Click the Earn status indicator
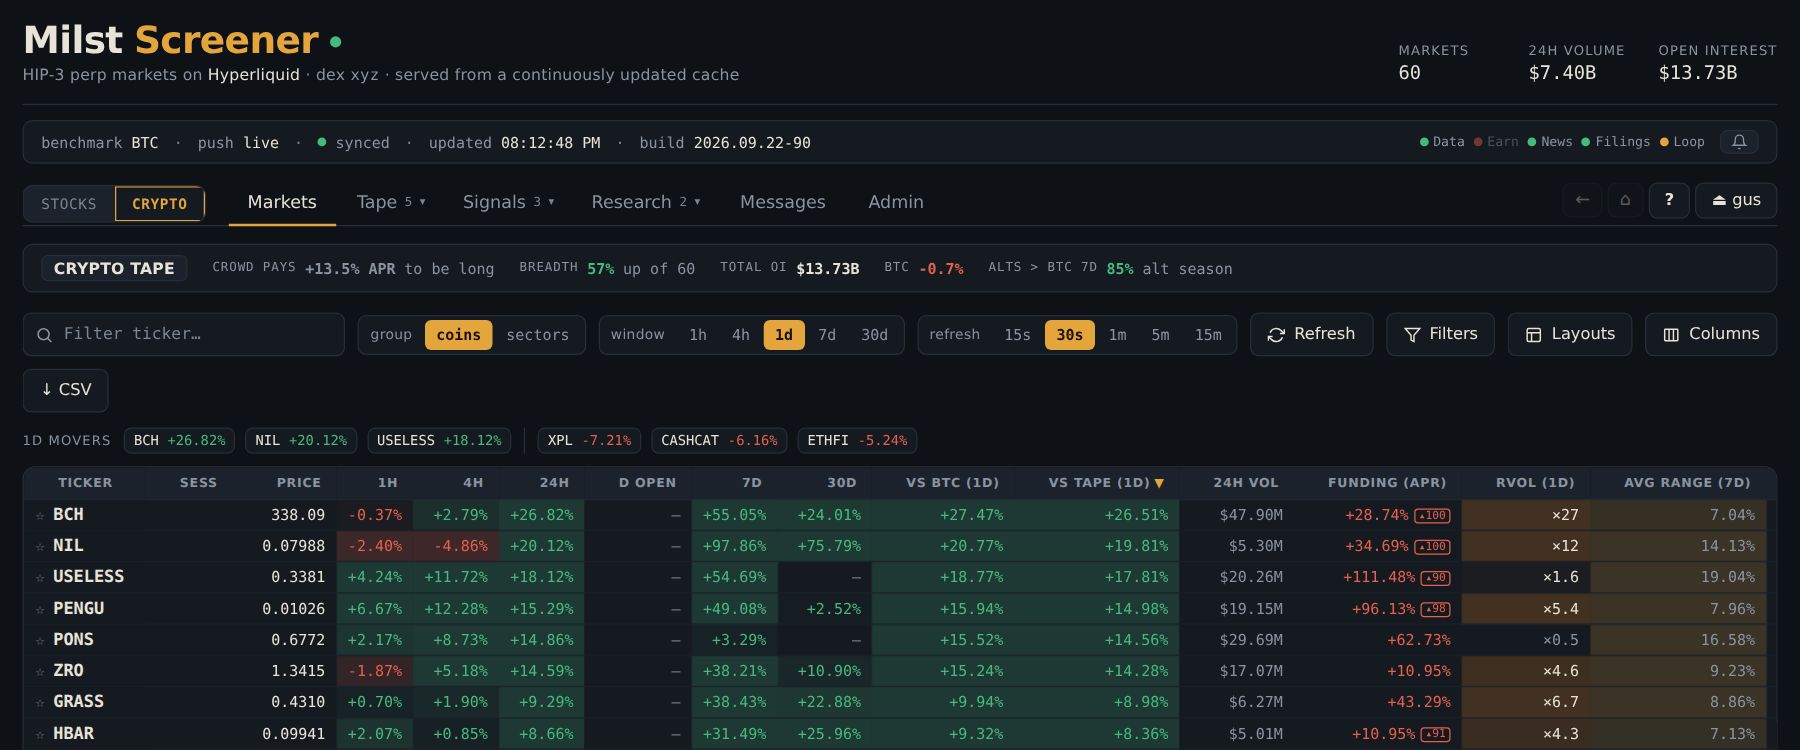 [1496, 142]
